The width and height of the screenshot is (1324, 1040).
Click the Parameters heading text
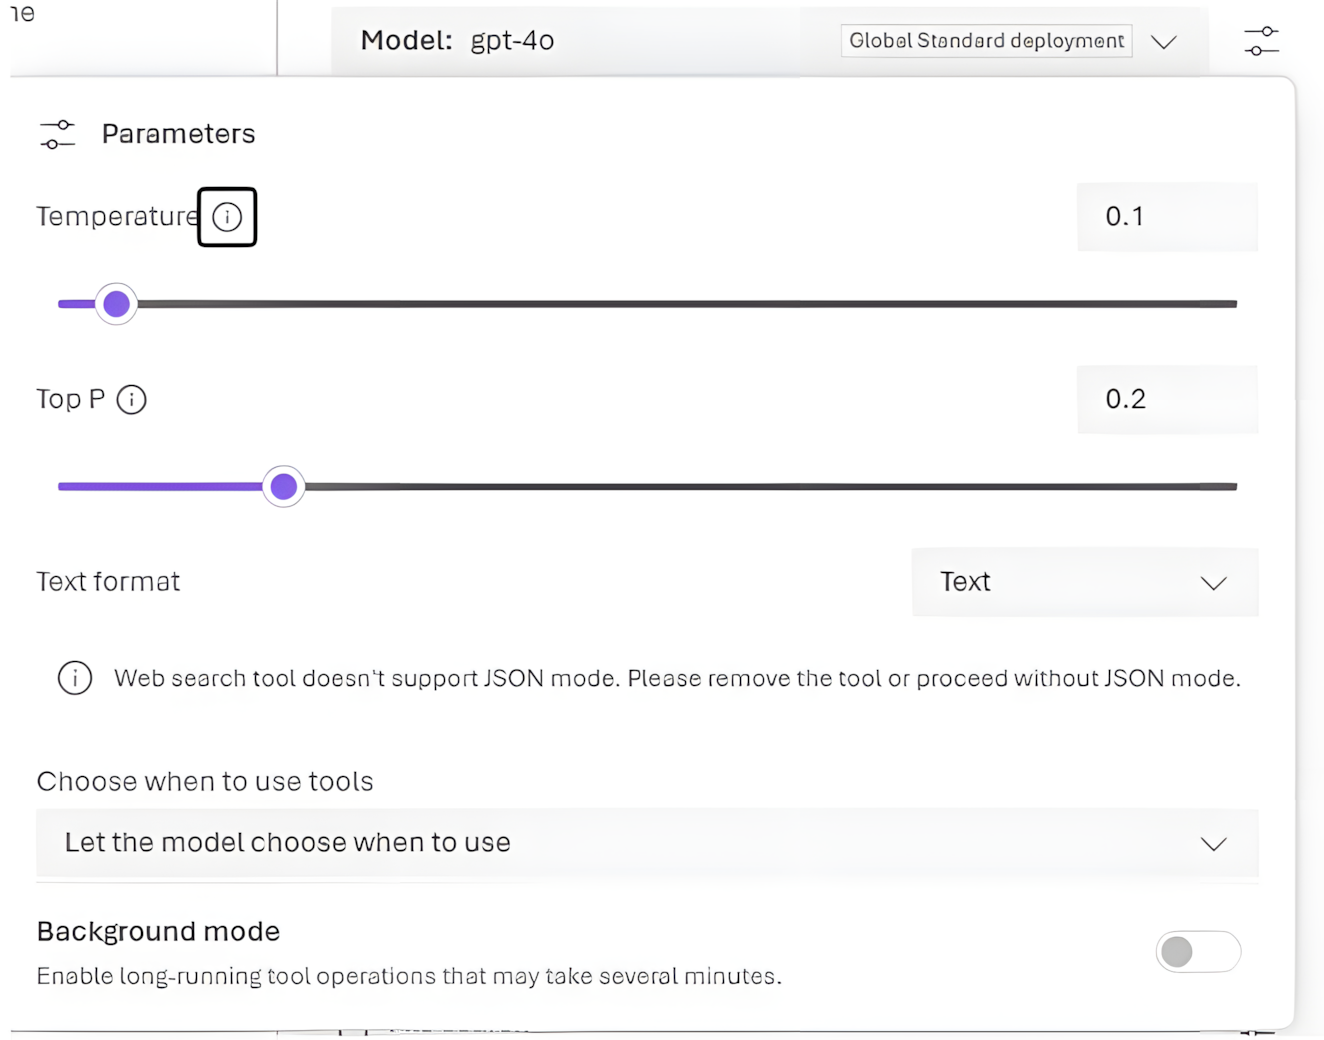click(x=179, y=134)
